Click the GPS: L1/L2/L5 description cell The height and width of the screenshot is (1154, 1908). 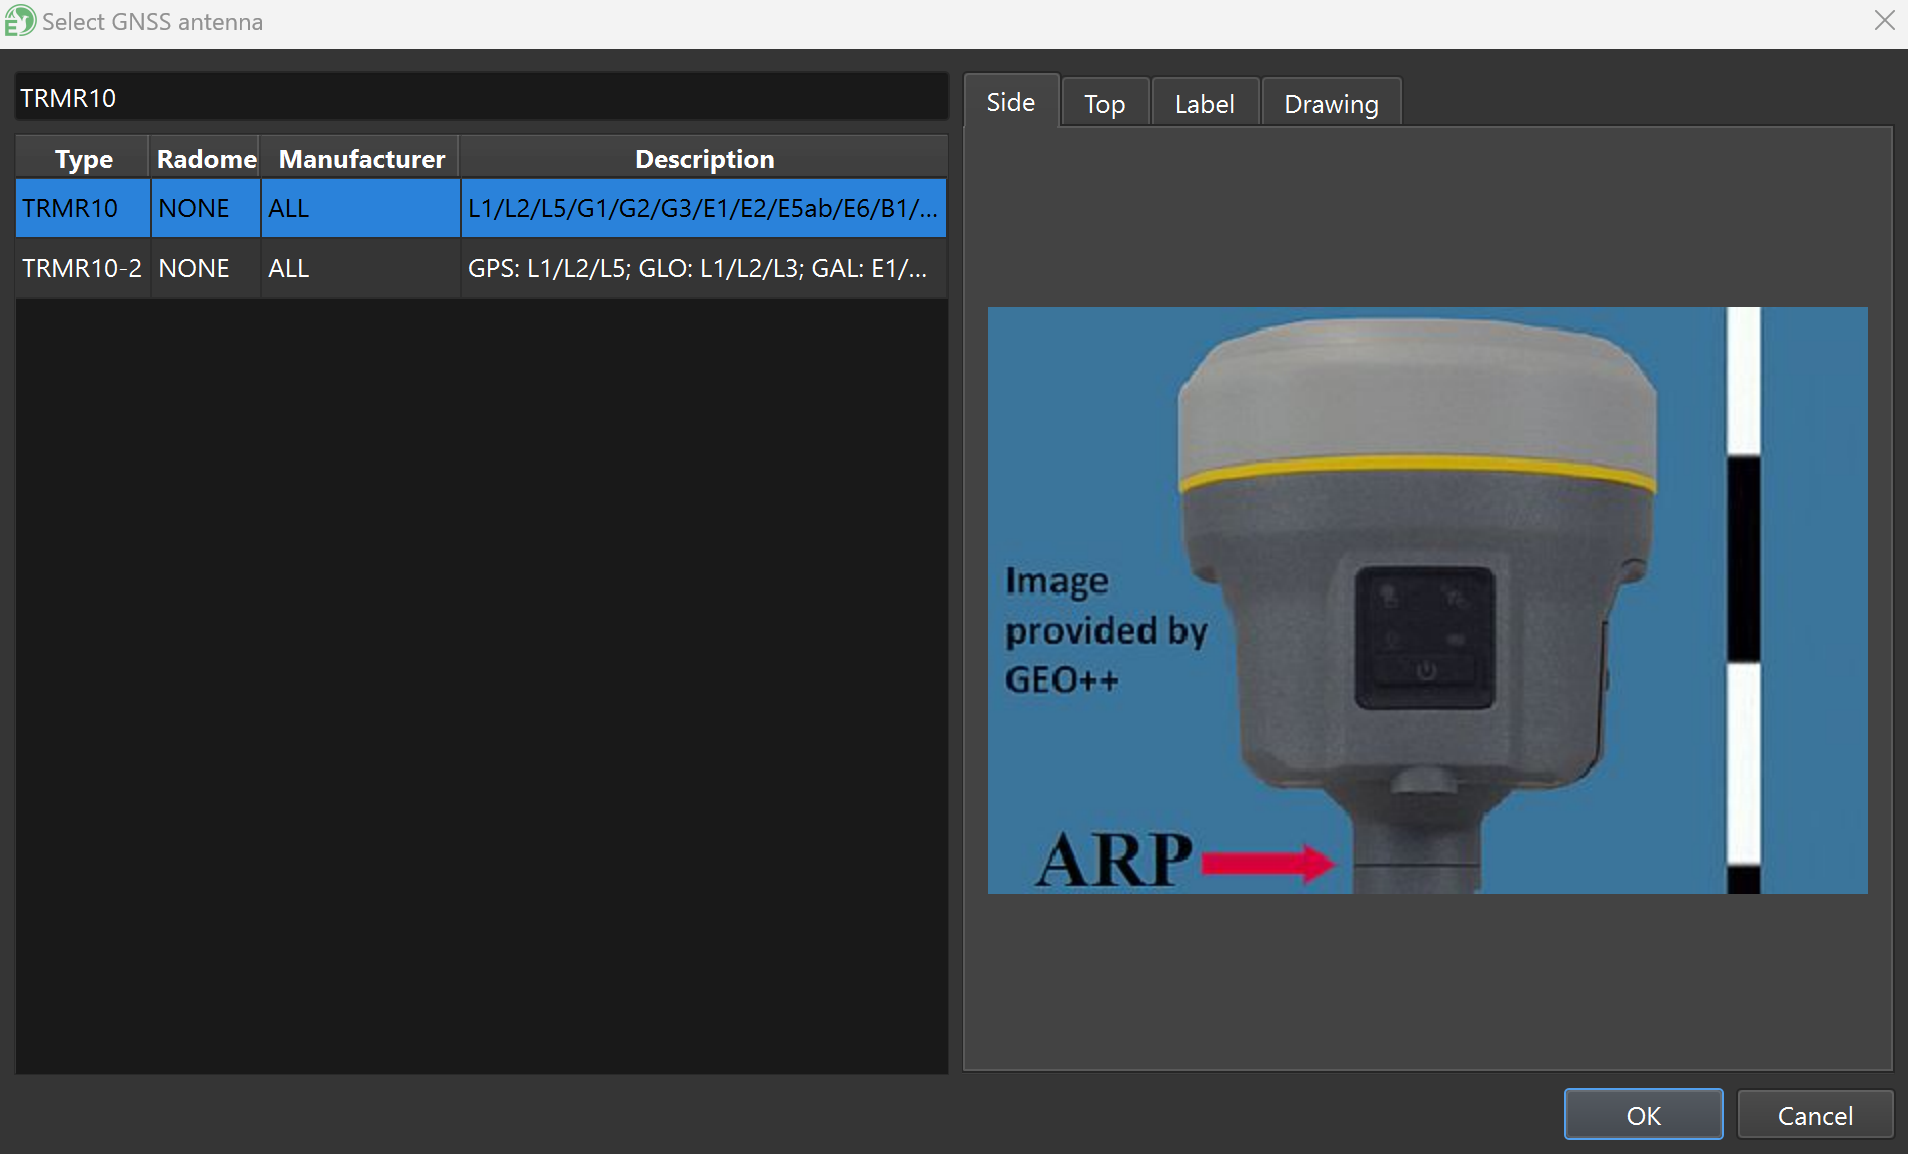coord(697,268)
